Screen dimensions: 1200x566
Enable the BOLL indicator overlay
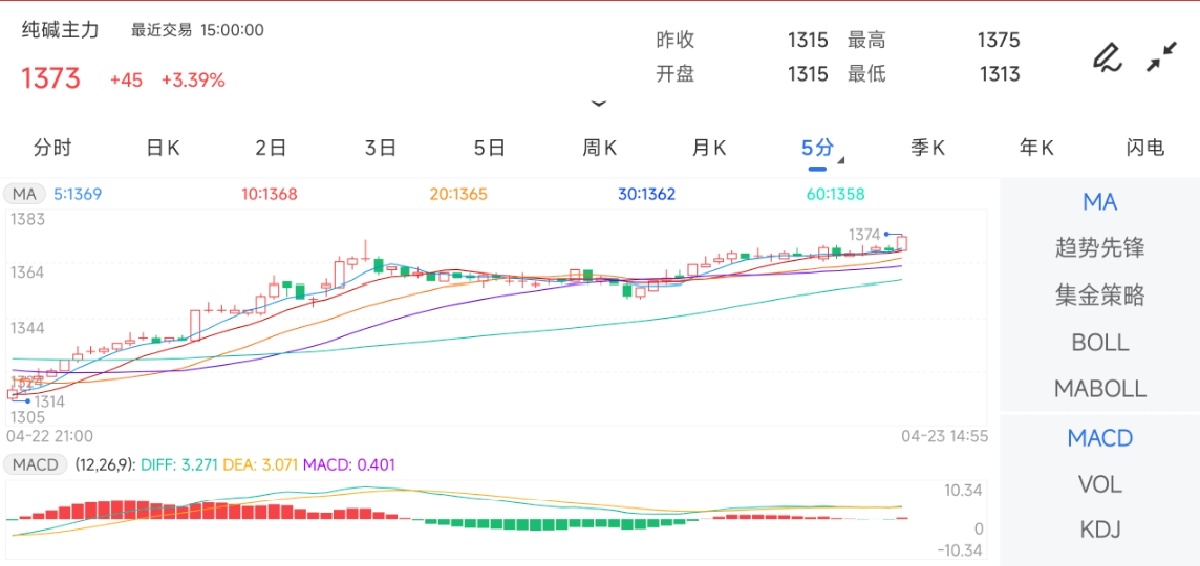pyautogui.click(x=1100, y=342)
